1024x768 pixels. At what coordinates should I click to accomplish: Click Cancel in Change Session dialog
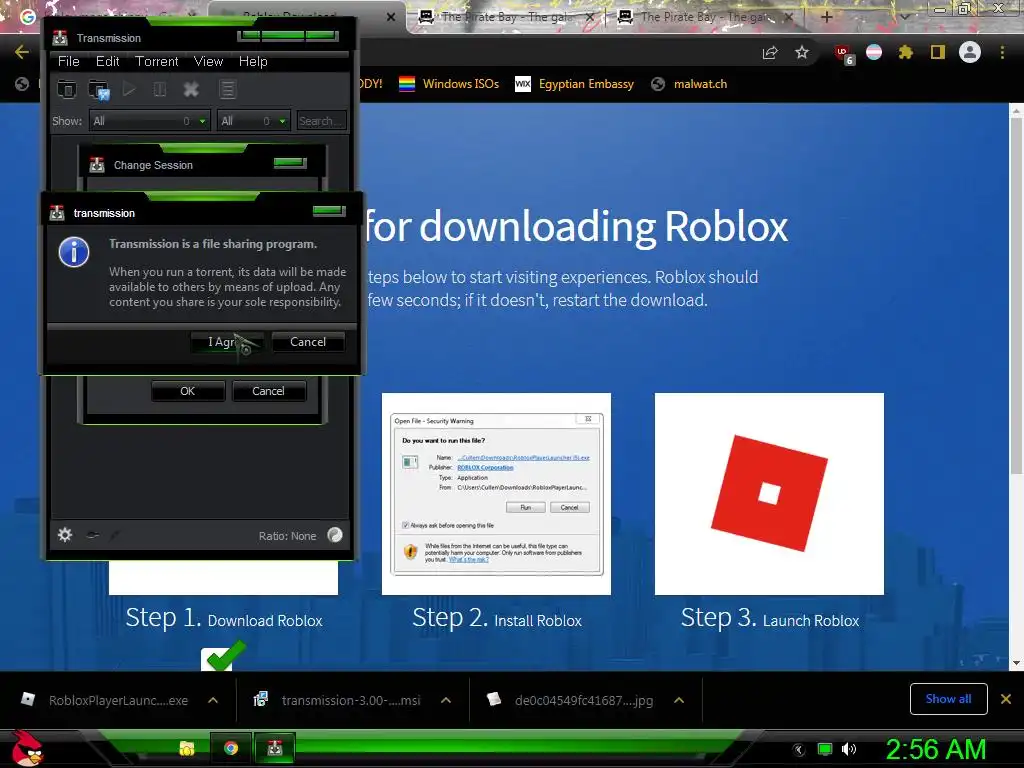pos(268,391)
